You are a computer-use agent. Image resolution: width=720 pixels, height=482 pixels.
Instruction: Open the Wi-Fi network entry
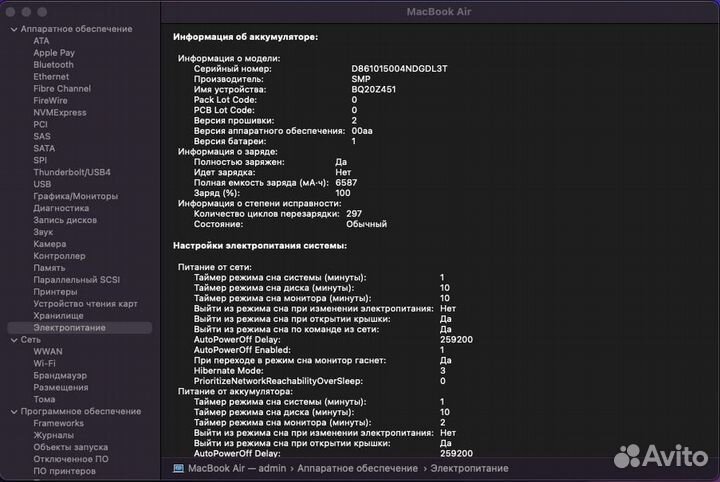click(x=44, y=364)
